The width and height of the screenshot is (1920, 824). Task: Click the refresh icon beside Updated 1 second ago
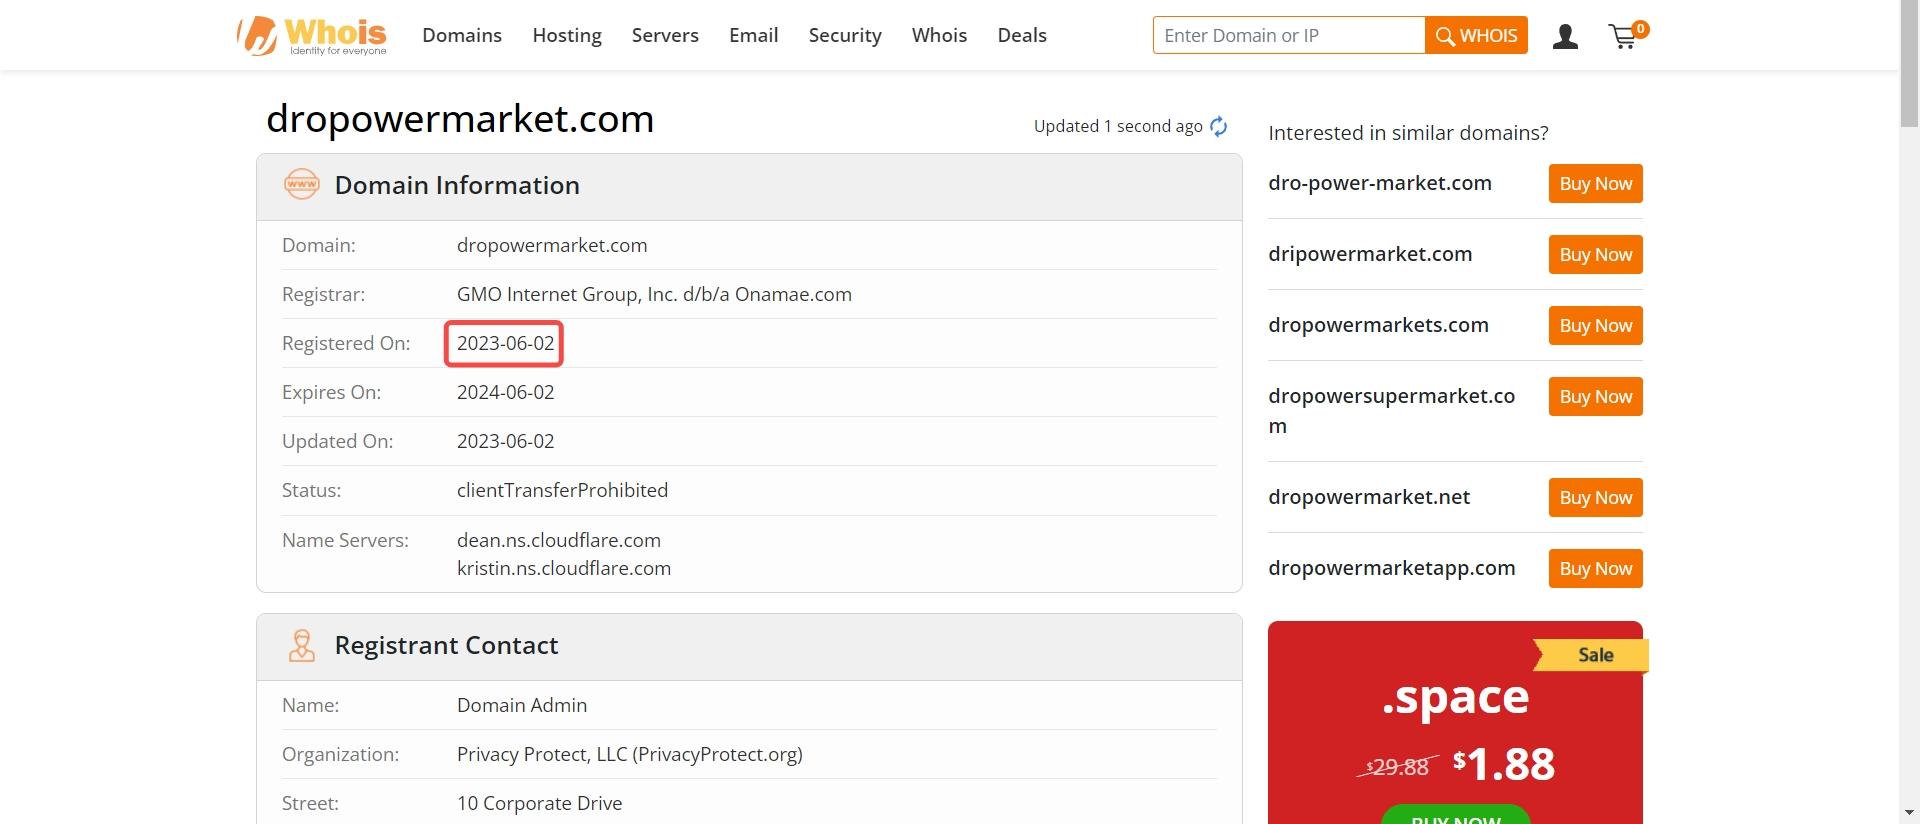1218,126
